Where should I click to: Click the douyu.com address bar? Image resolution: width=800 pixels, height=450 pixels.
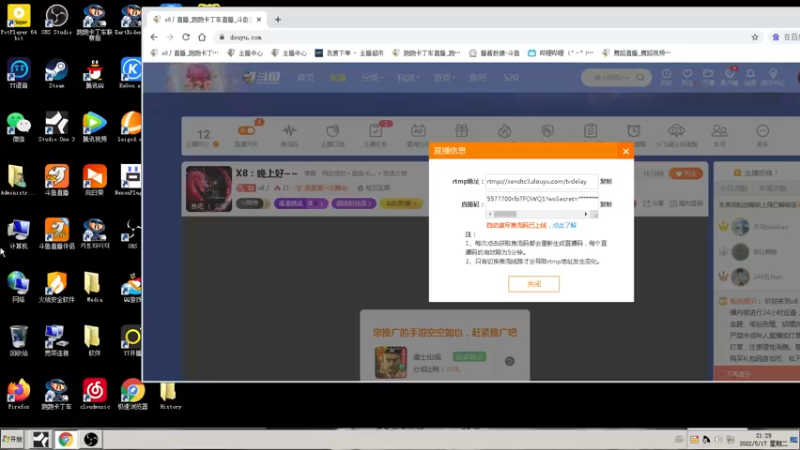click(x=480, y=37)
